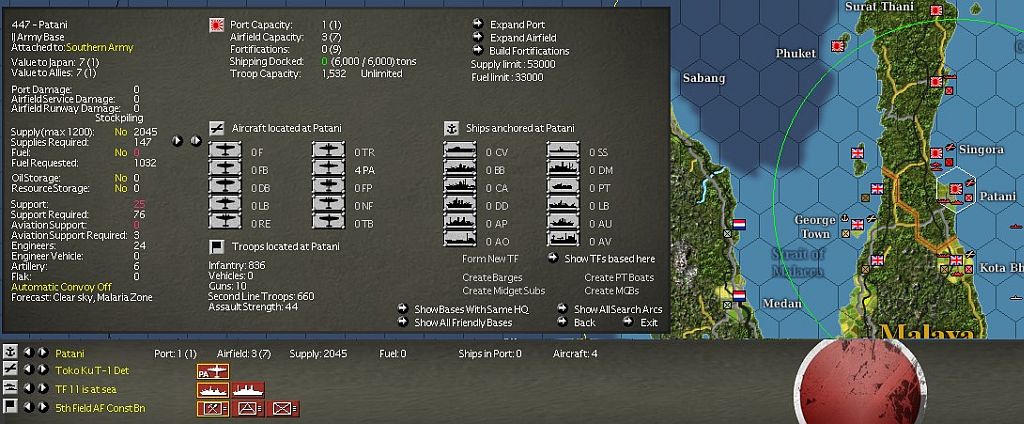Select the torpedo bomber (TB) aircraft icon
The height and width of the screenshot is (424, 1024).
tap(328, 222)
